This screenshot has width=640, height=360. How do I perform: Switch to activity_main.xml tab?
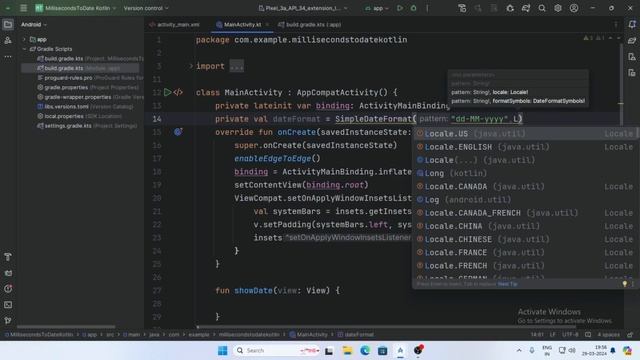pos(174,24)
